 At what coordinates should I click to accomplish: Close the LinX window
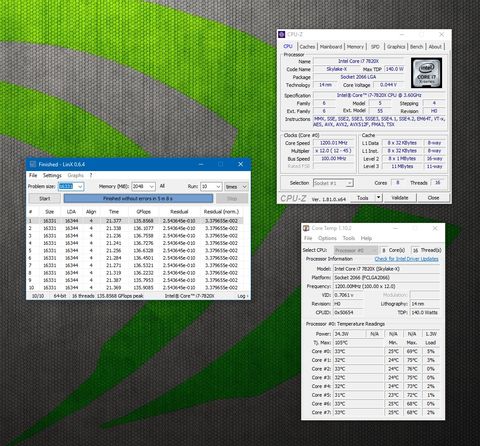tap(241, 164)
